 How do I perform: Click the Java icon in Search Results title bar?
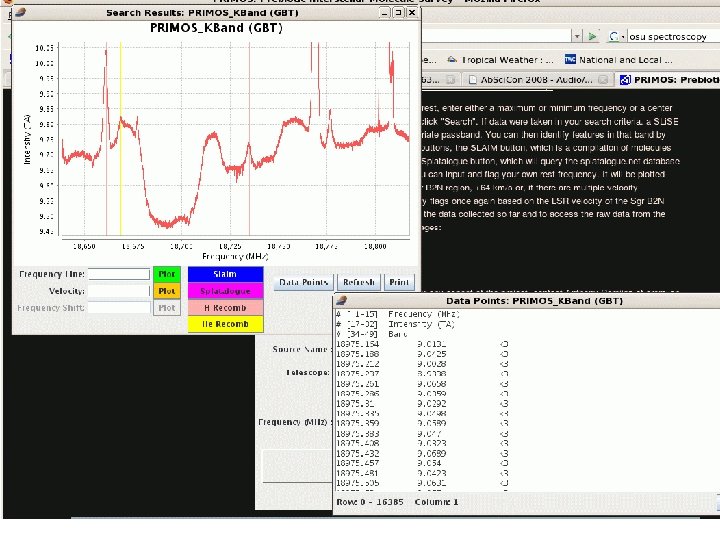tap(20, 12)
